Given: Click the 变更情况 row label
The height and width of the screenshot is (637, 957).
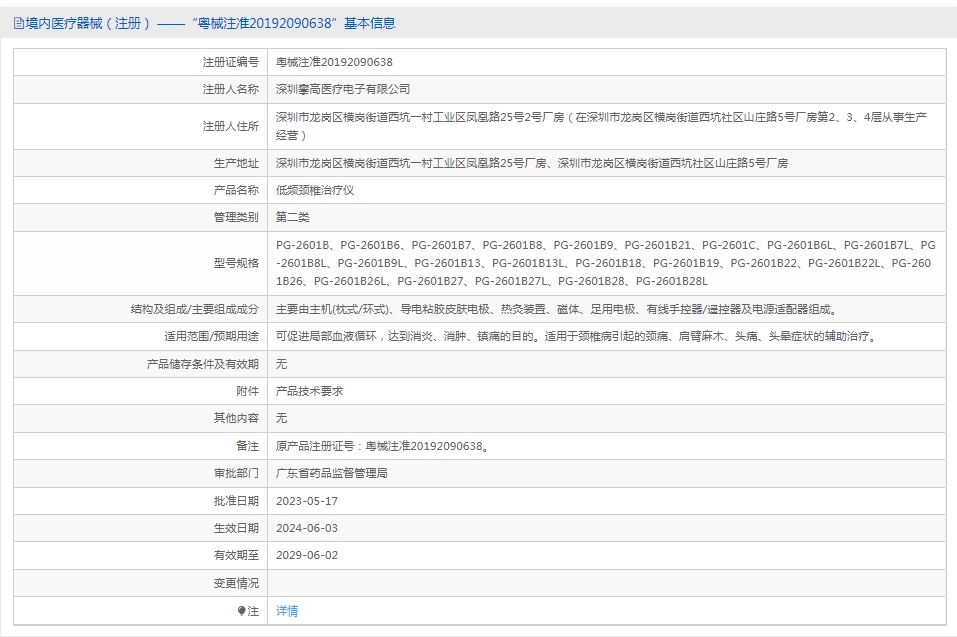Looking at the screenshot, I should [x=235, y=583].
